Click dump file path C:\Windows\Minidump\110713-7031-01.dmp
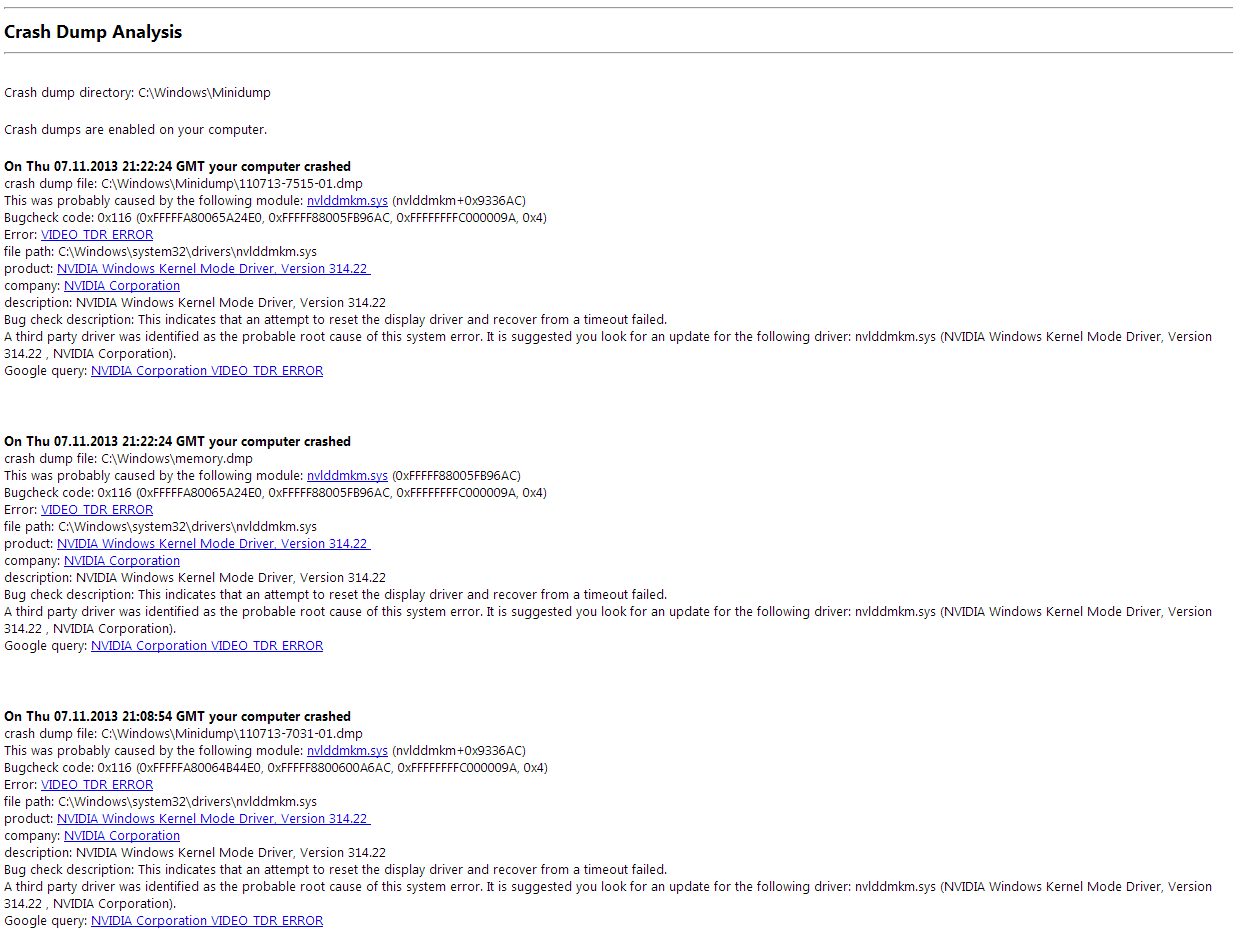The image size is (1233, 934). [x=232, y=733]
